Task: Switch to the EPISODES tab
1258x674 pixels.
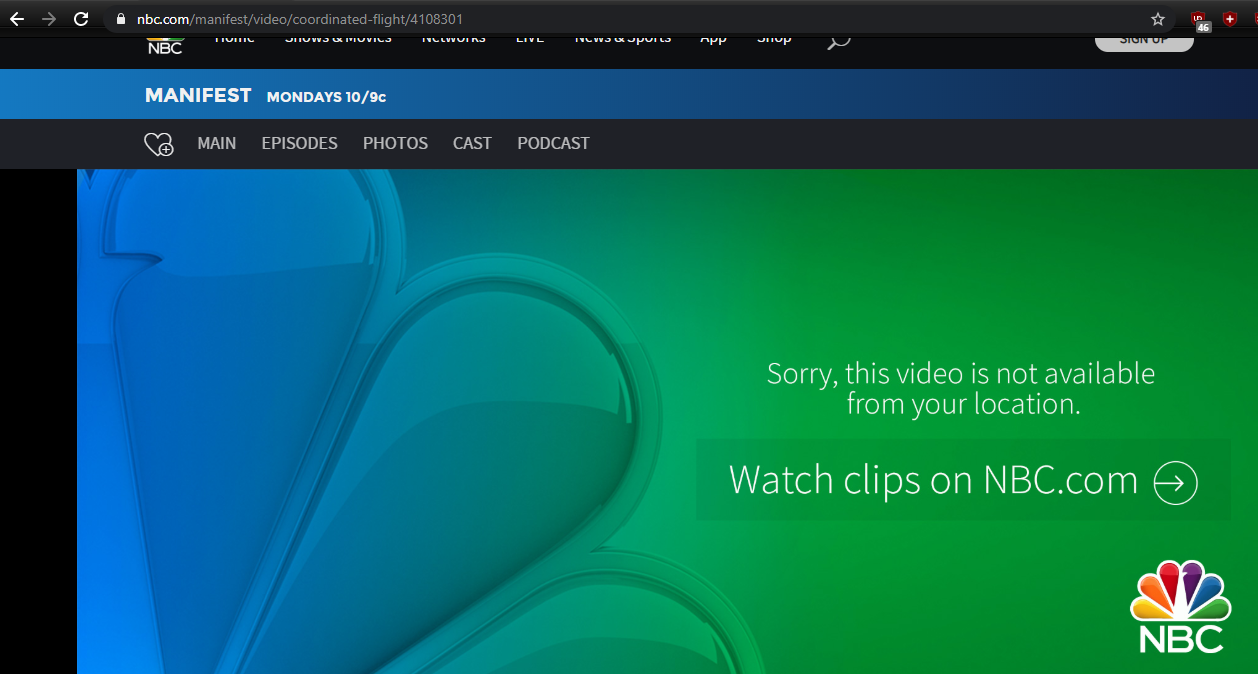Action: pos(300,143)
